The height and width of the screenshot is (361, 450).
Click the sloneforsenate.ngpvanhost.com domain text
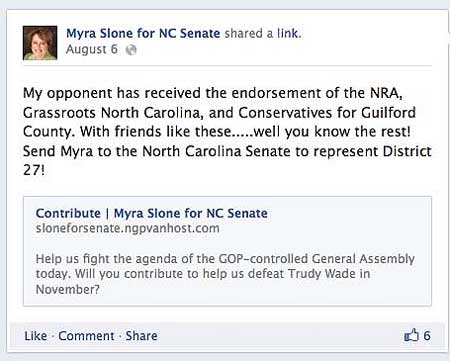click(128, 228)
